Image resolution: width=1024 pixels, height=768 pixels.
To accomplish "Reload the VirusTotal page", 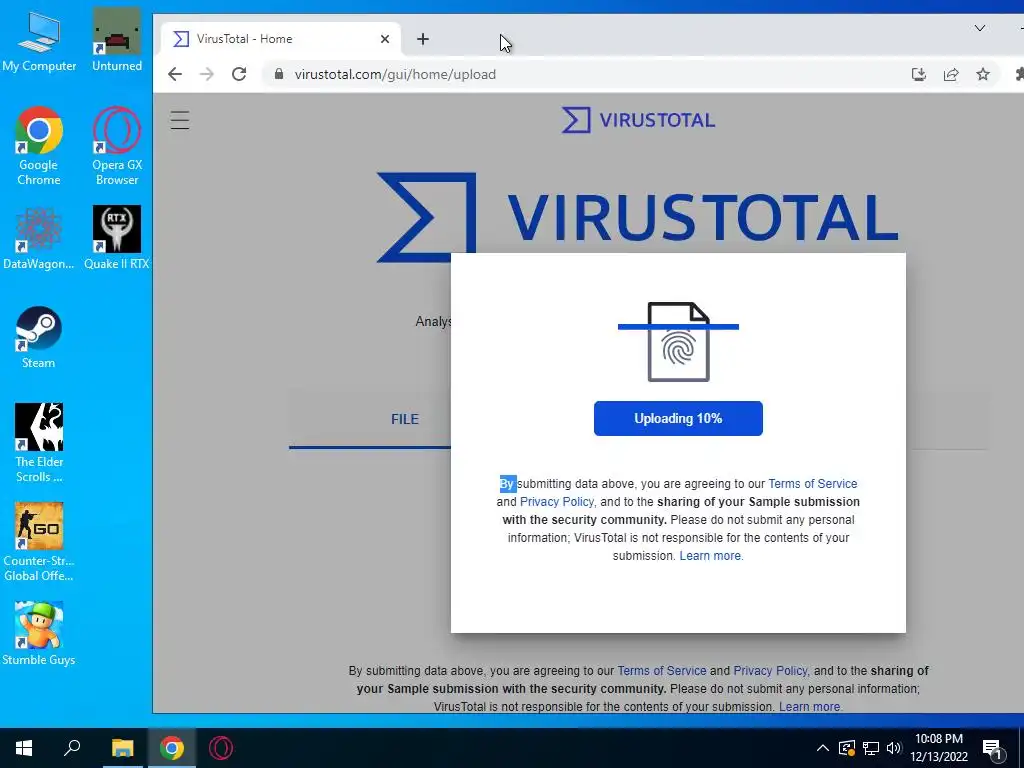I will 239,74.
